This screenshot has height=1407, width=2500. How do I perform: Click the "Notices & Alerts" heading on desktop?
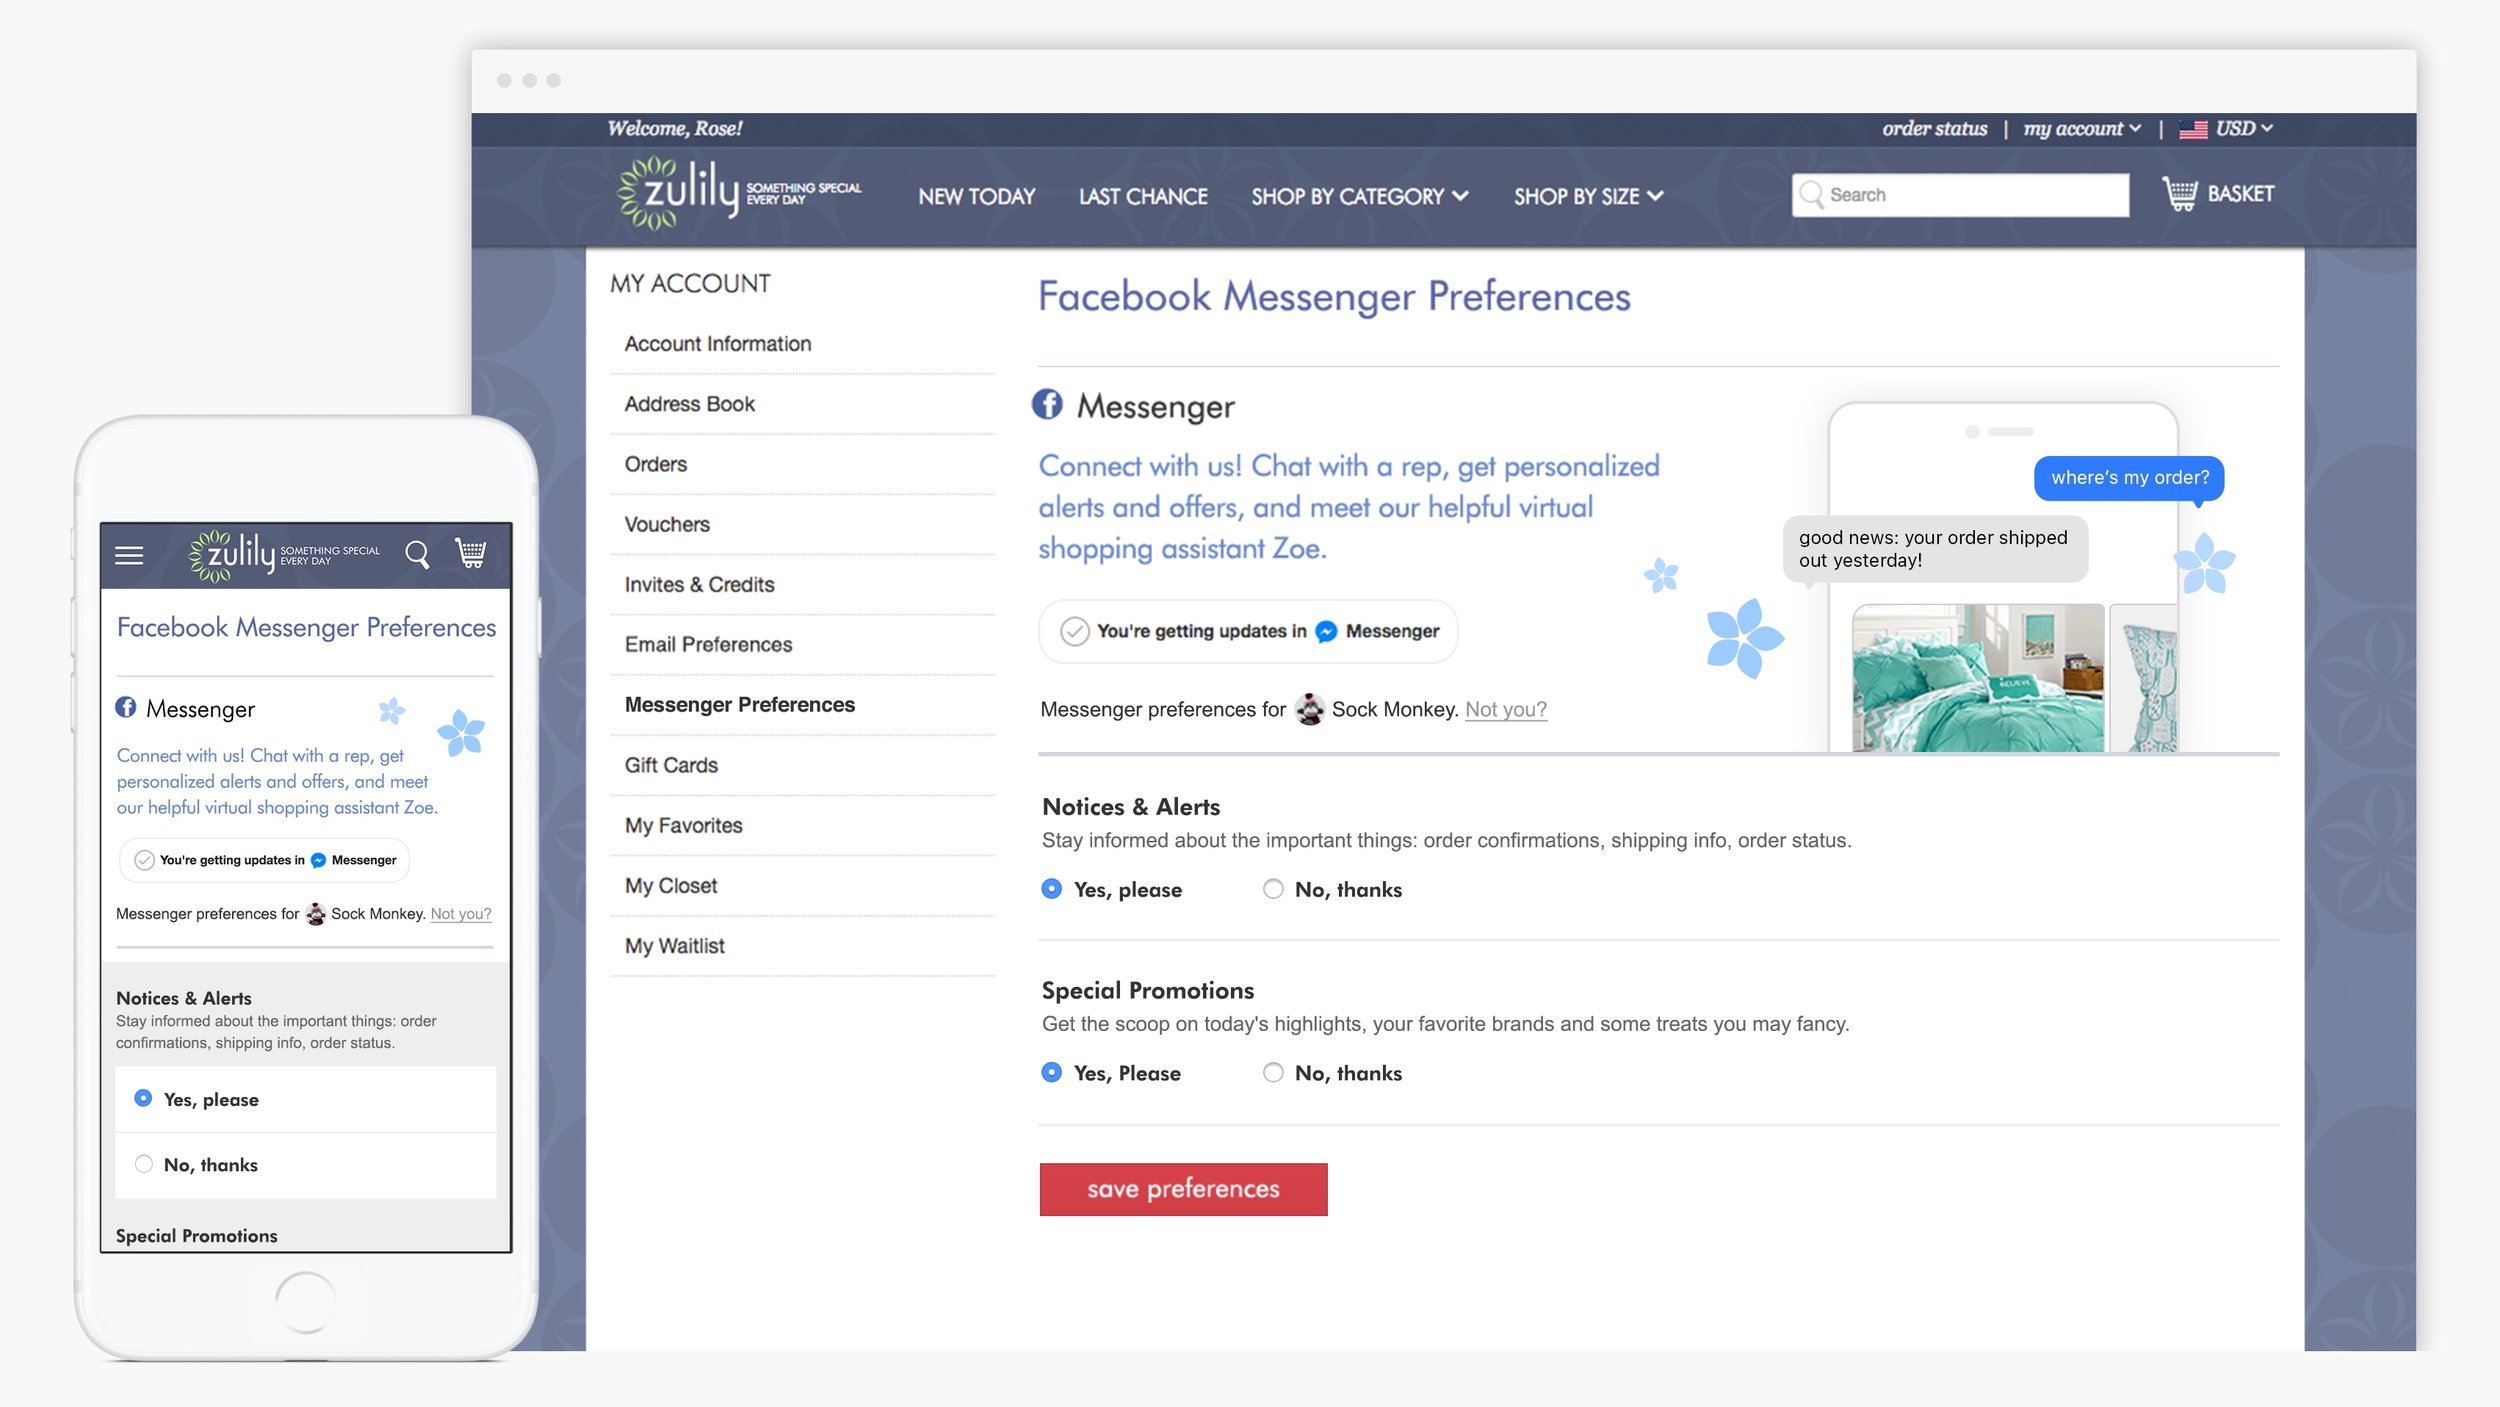(1130, 806)
